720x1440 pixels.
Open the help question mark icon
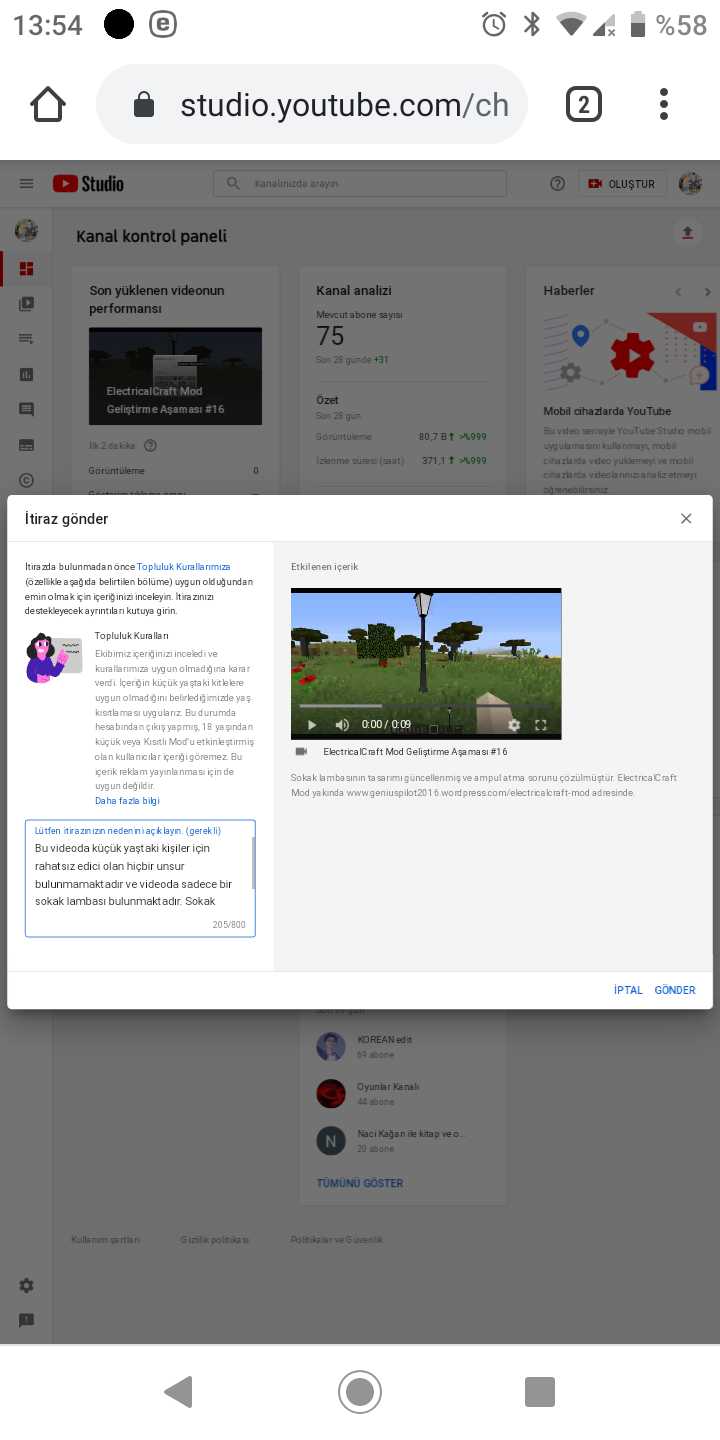click(x=558, y=184)
